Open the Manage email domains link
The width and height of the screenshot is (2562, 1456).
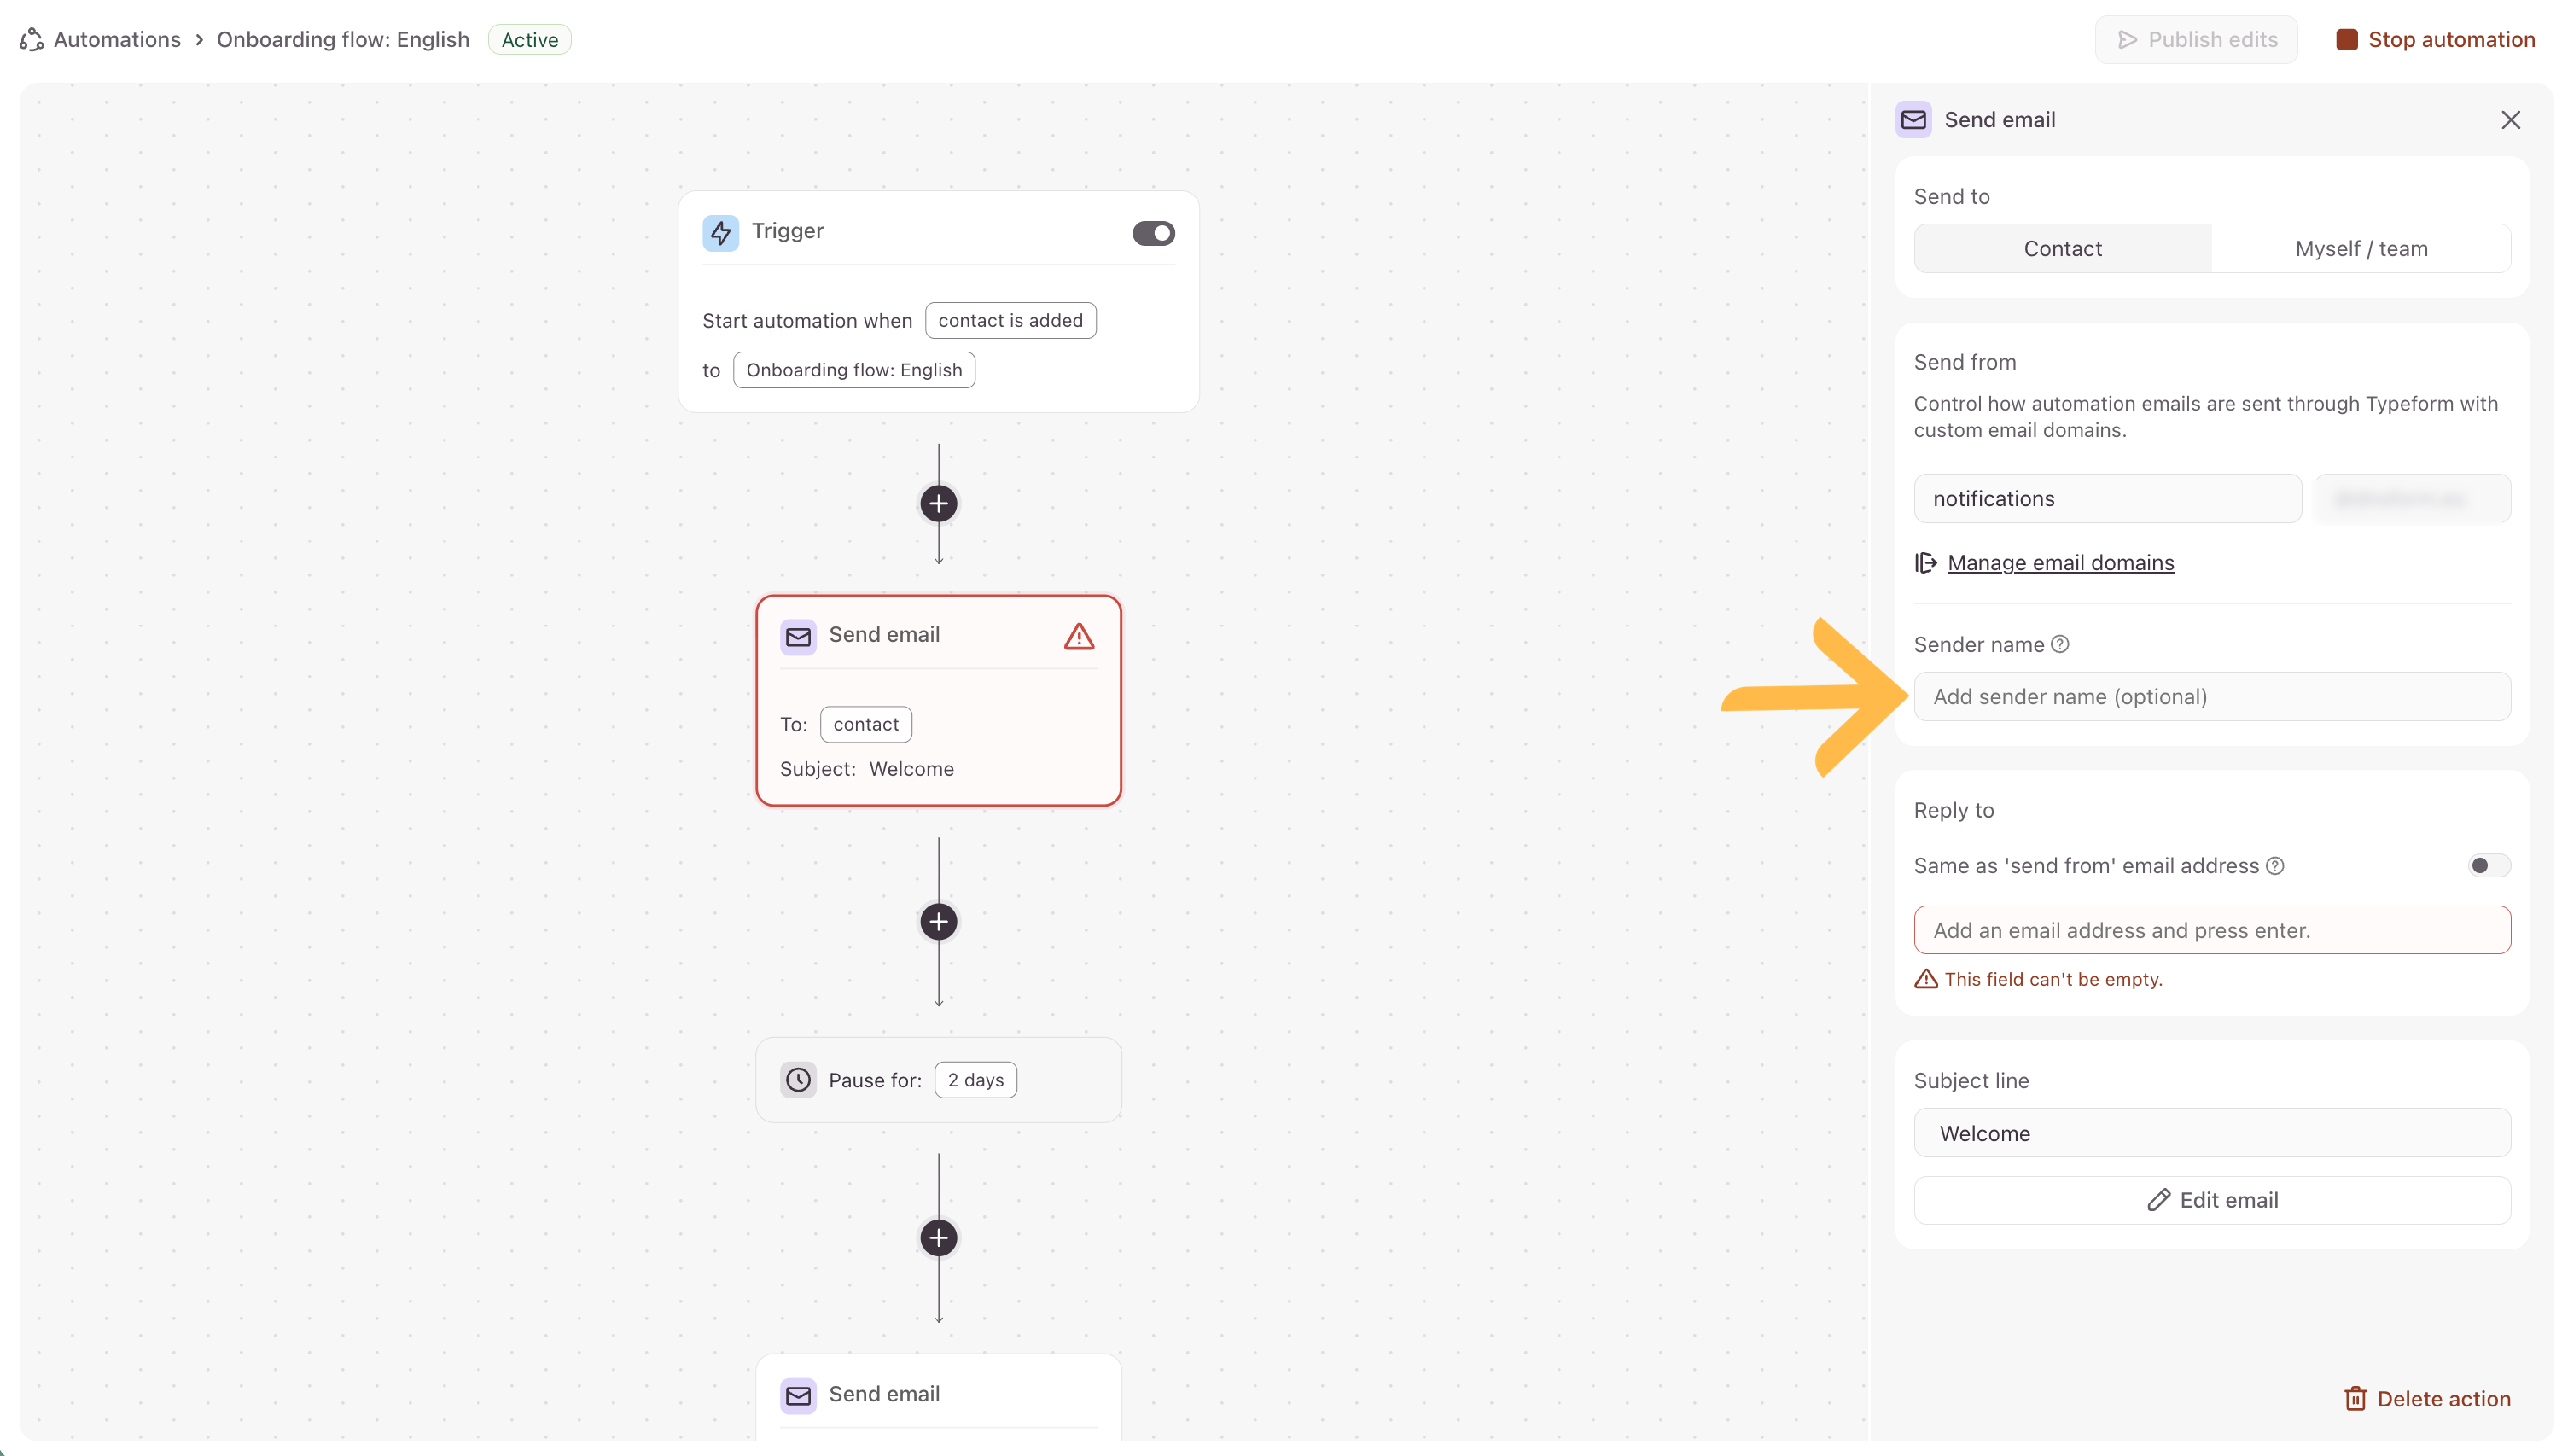2060,563
